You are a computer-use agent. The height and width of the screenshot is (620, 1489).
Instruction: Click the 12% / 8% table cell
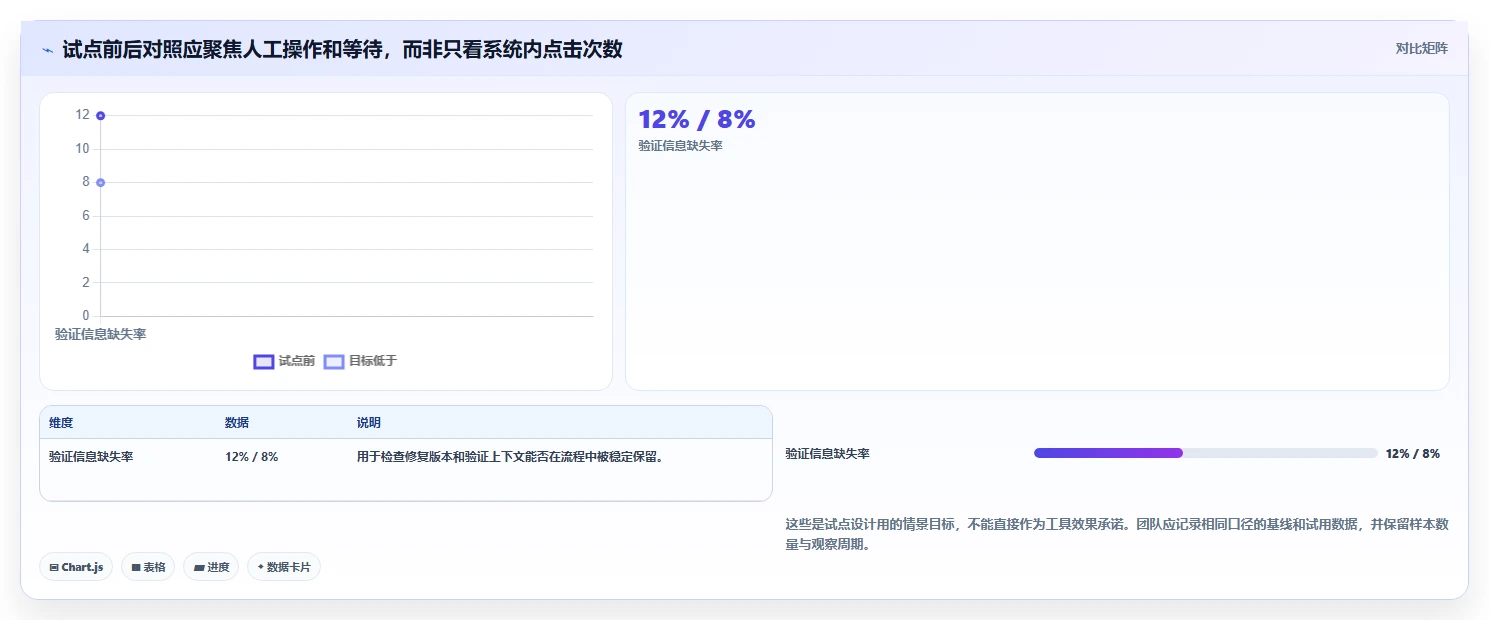[251, 457]
